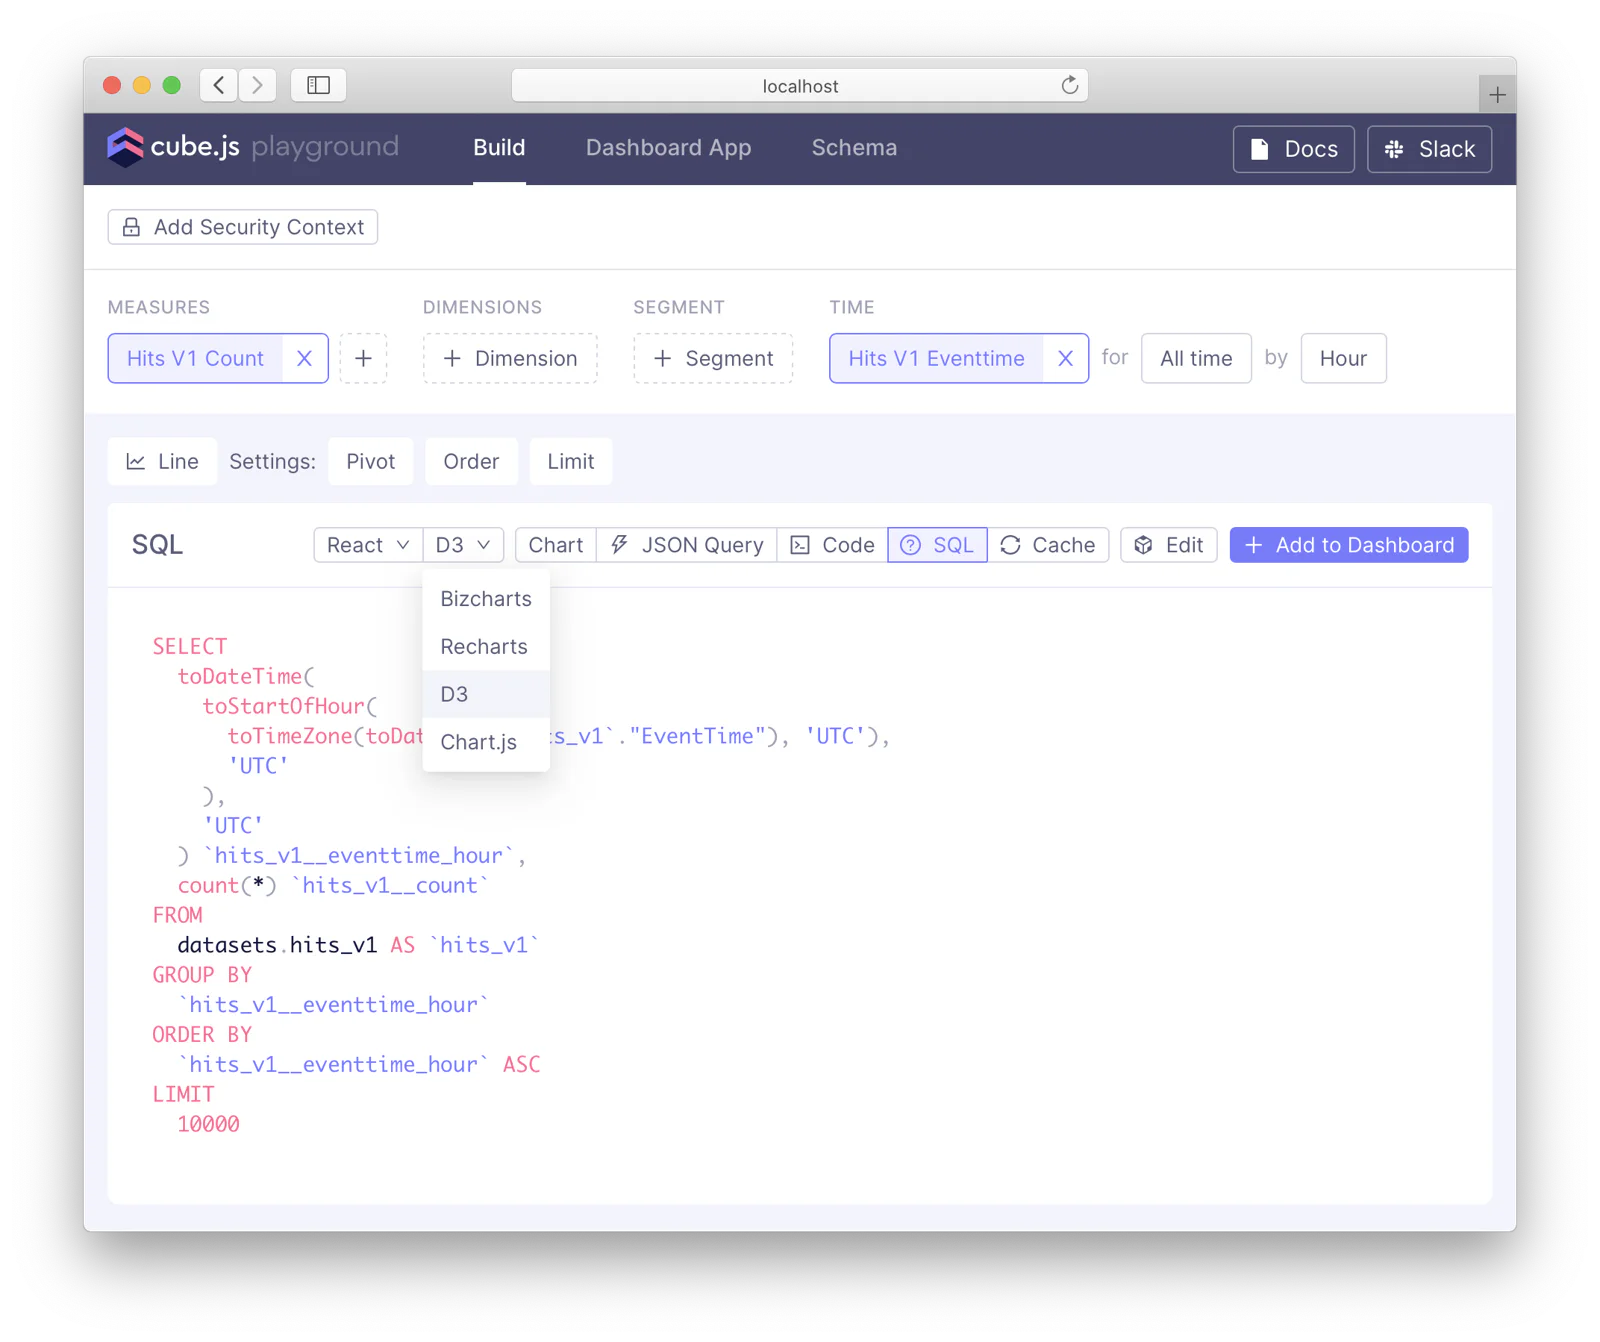Add a new Dimension
This screenshot has height=1342, width=1600.
tap(510, 358)
